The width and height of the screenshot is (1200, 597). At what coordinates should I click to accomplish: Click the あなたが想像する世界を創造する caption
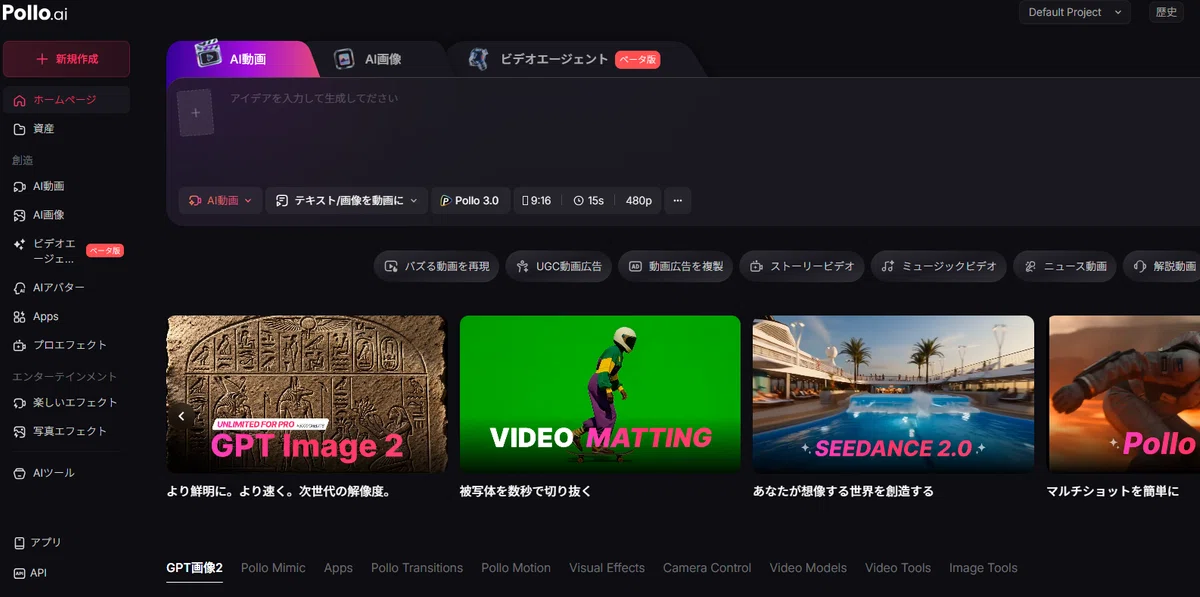(843, 492)
